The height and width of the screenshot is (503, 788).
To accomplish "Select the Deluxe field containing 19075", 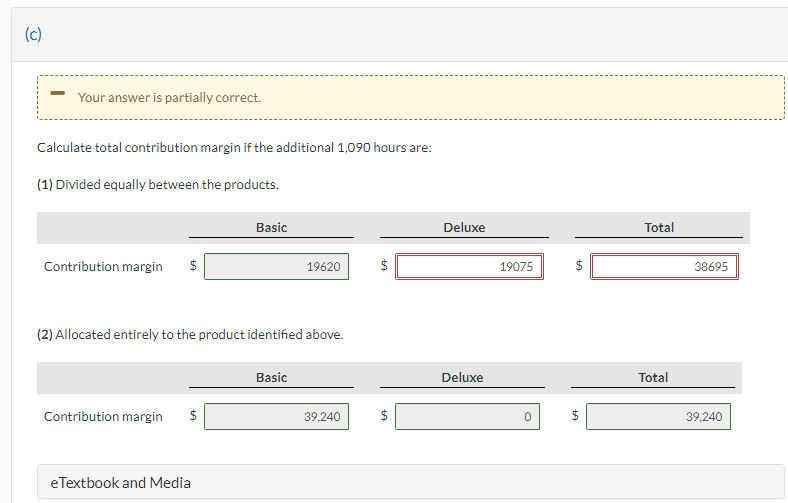I will [x=469, y=266].
